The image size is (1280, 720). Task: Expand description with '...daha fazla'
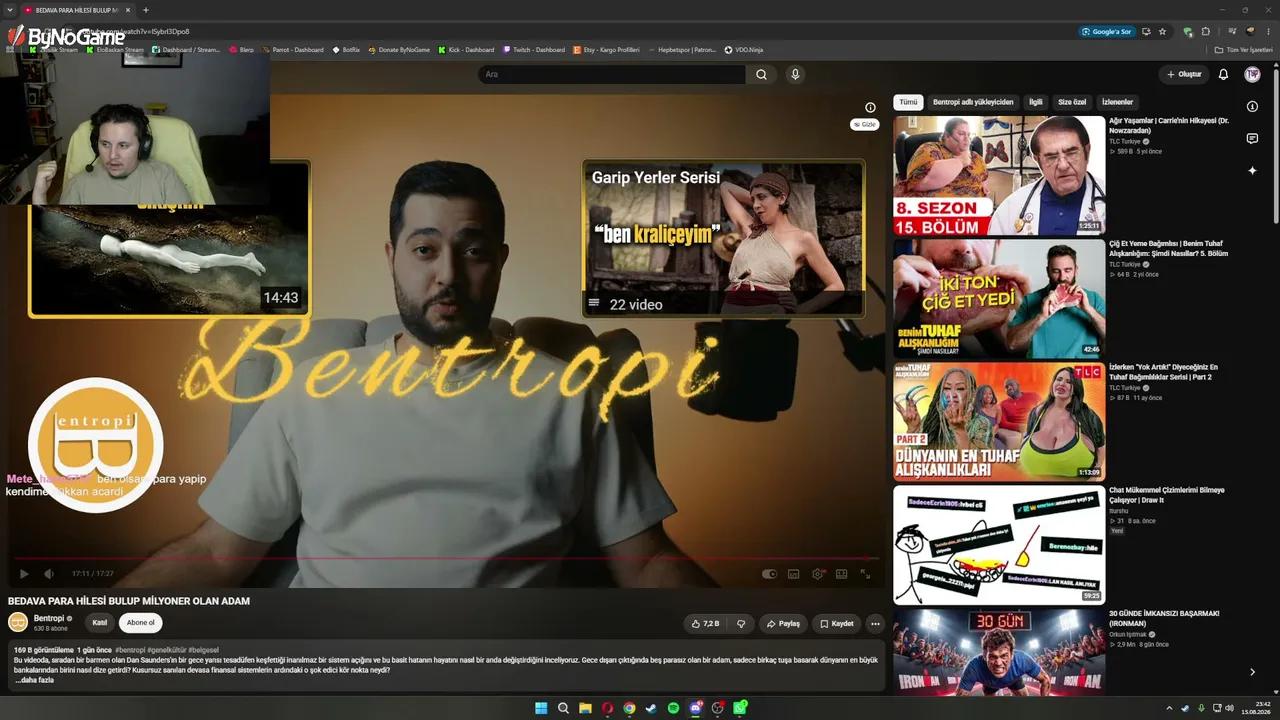point(34,680)
